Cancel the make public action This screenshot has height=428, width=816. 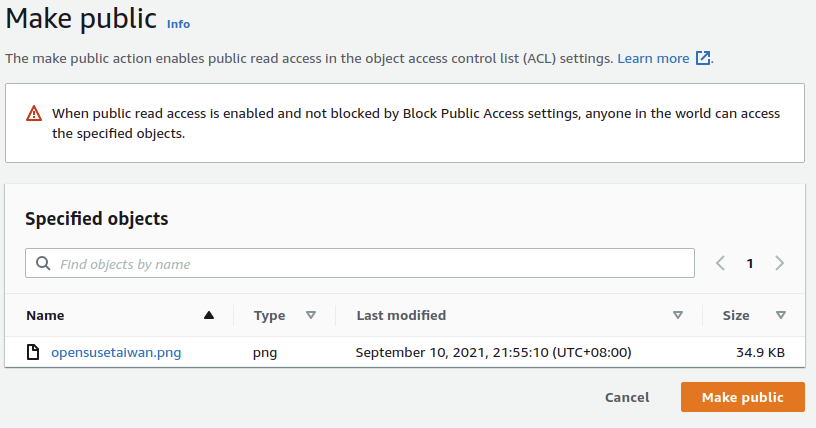(x=627, y=397)
